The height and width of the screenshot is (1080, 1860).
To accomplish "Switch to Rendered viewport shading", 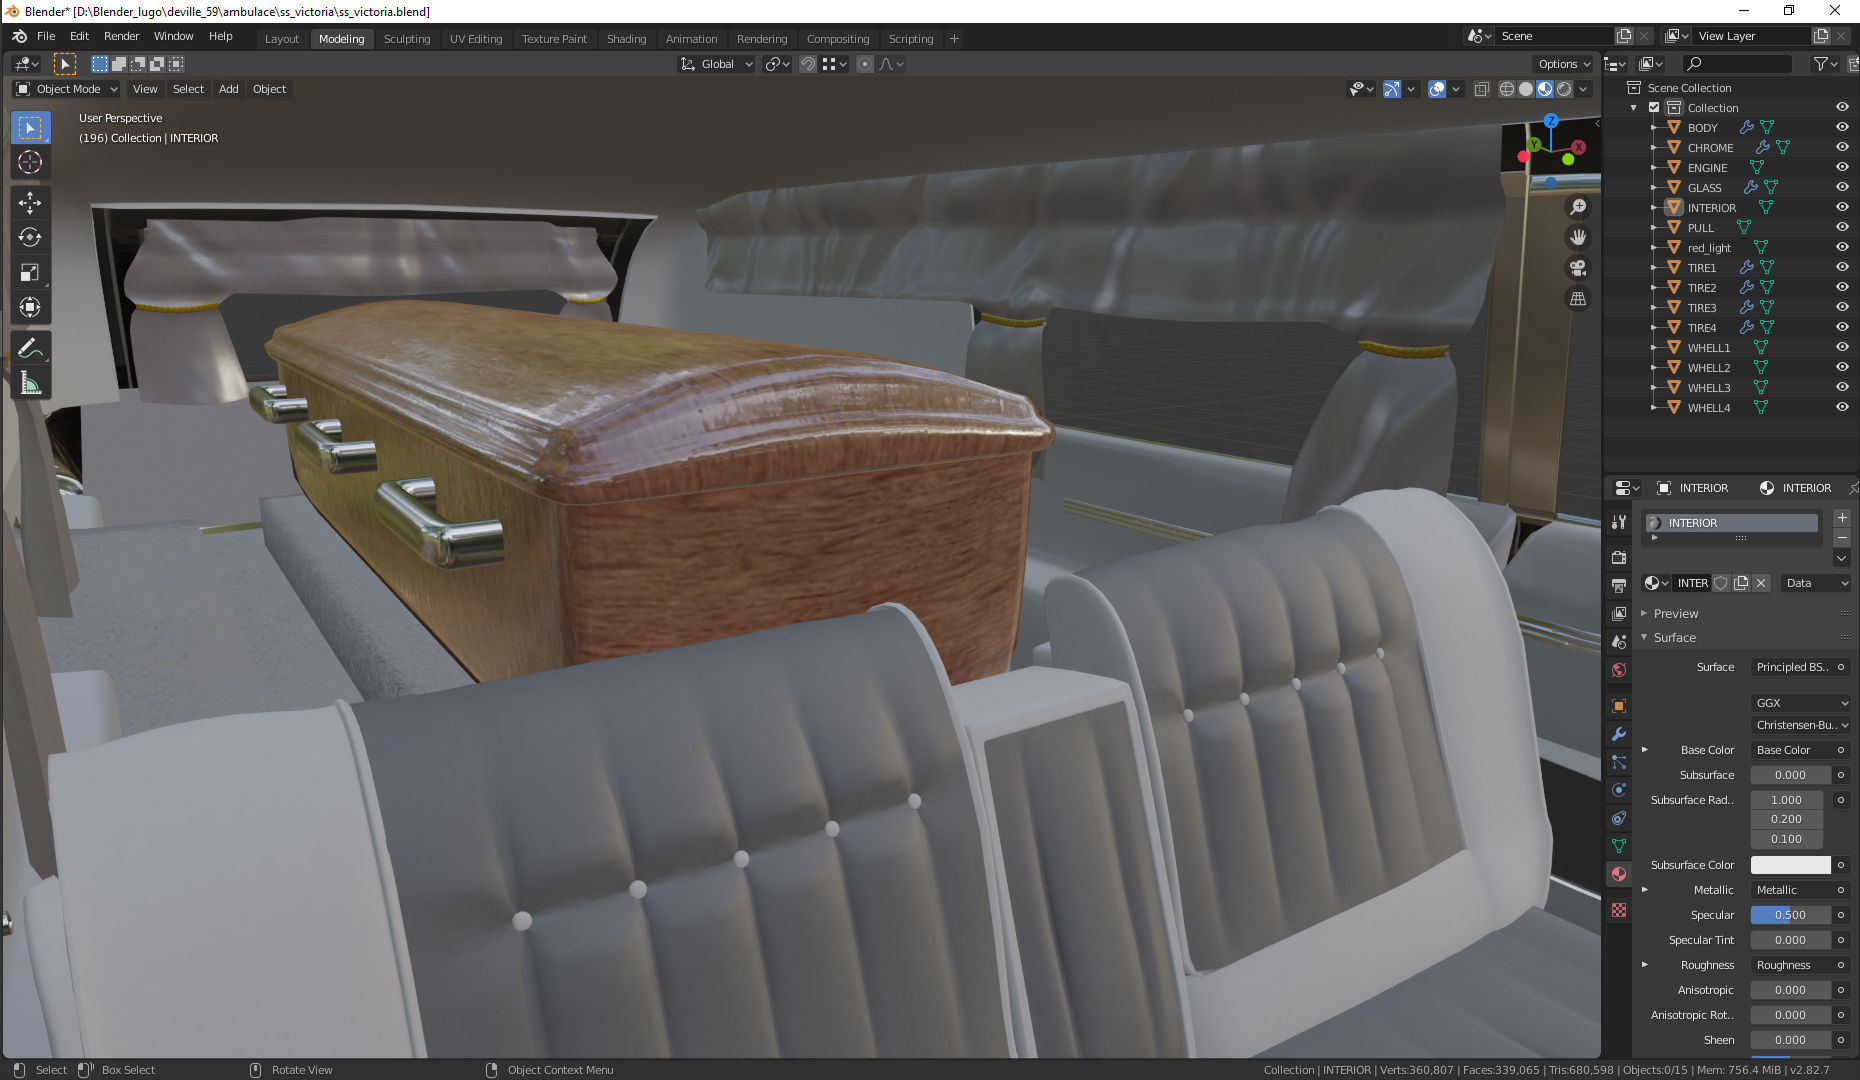I will click(x=1564, y=89).
